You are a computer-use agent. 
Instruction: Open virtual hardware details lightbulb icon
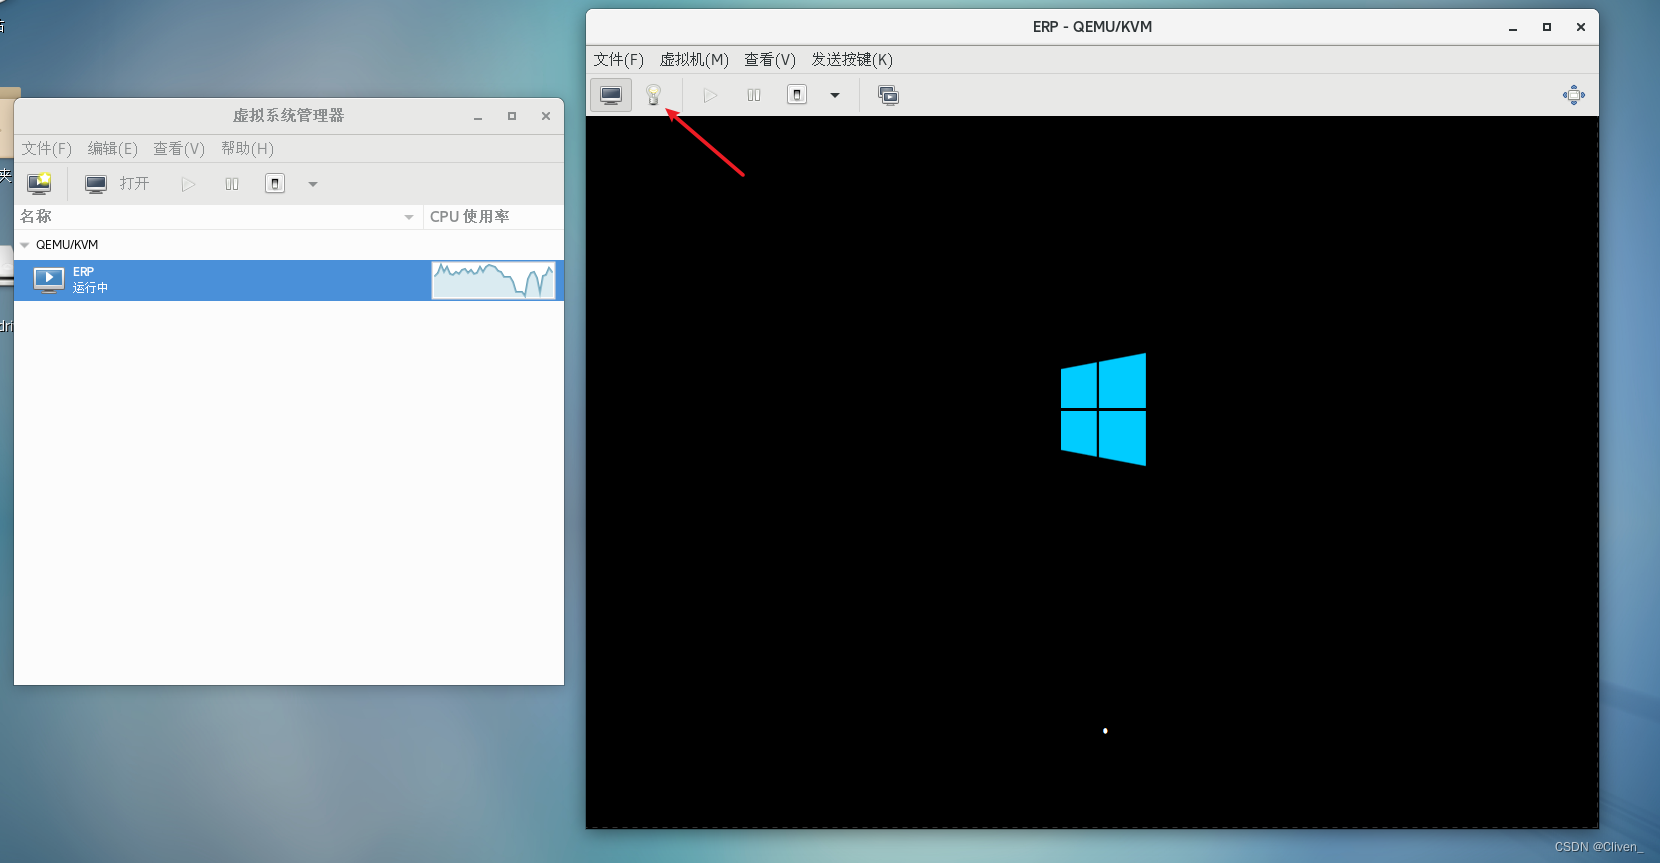click(653, 95)
